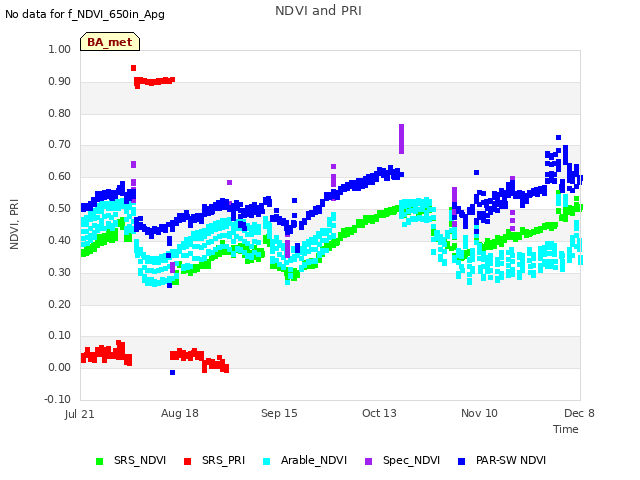
Task: Click the -0.10 y-axis tick label
Action: (58, 399)
